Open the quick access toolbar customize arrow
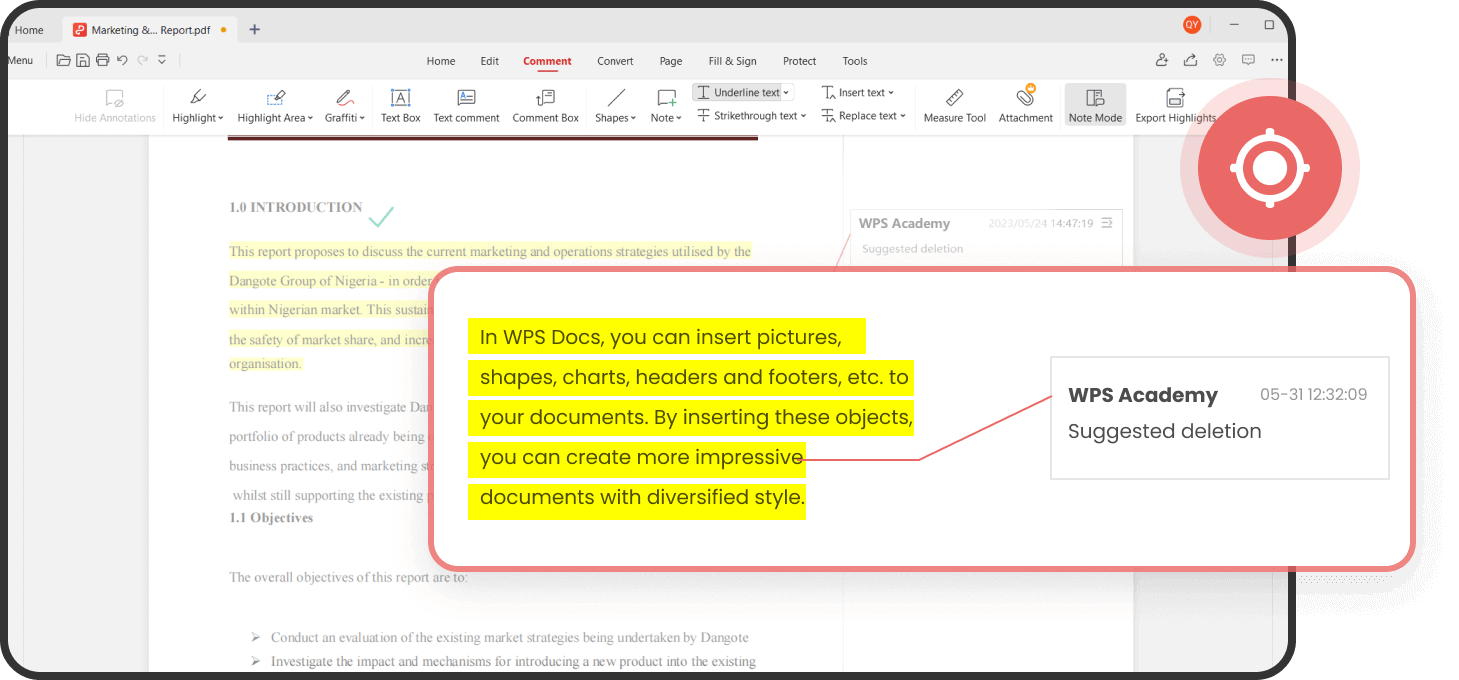The width and height of the screenshot is (1459, 680). (x=162, y=60)
